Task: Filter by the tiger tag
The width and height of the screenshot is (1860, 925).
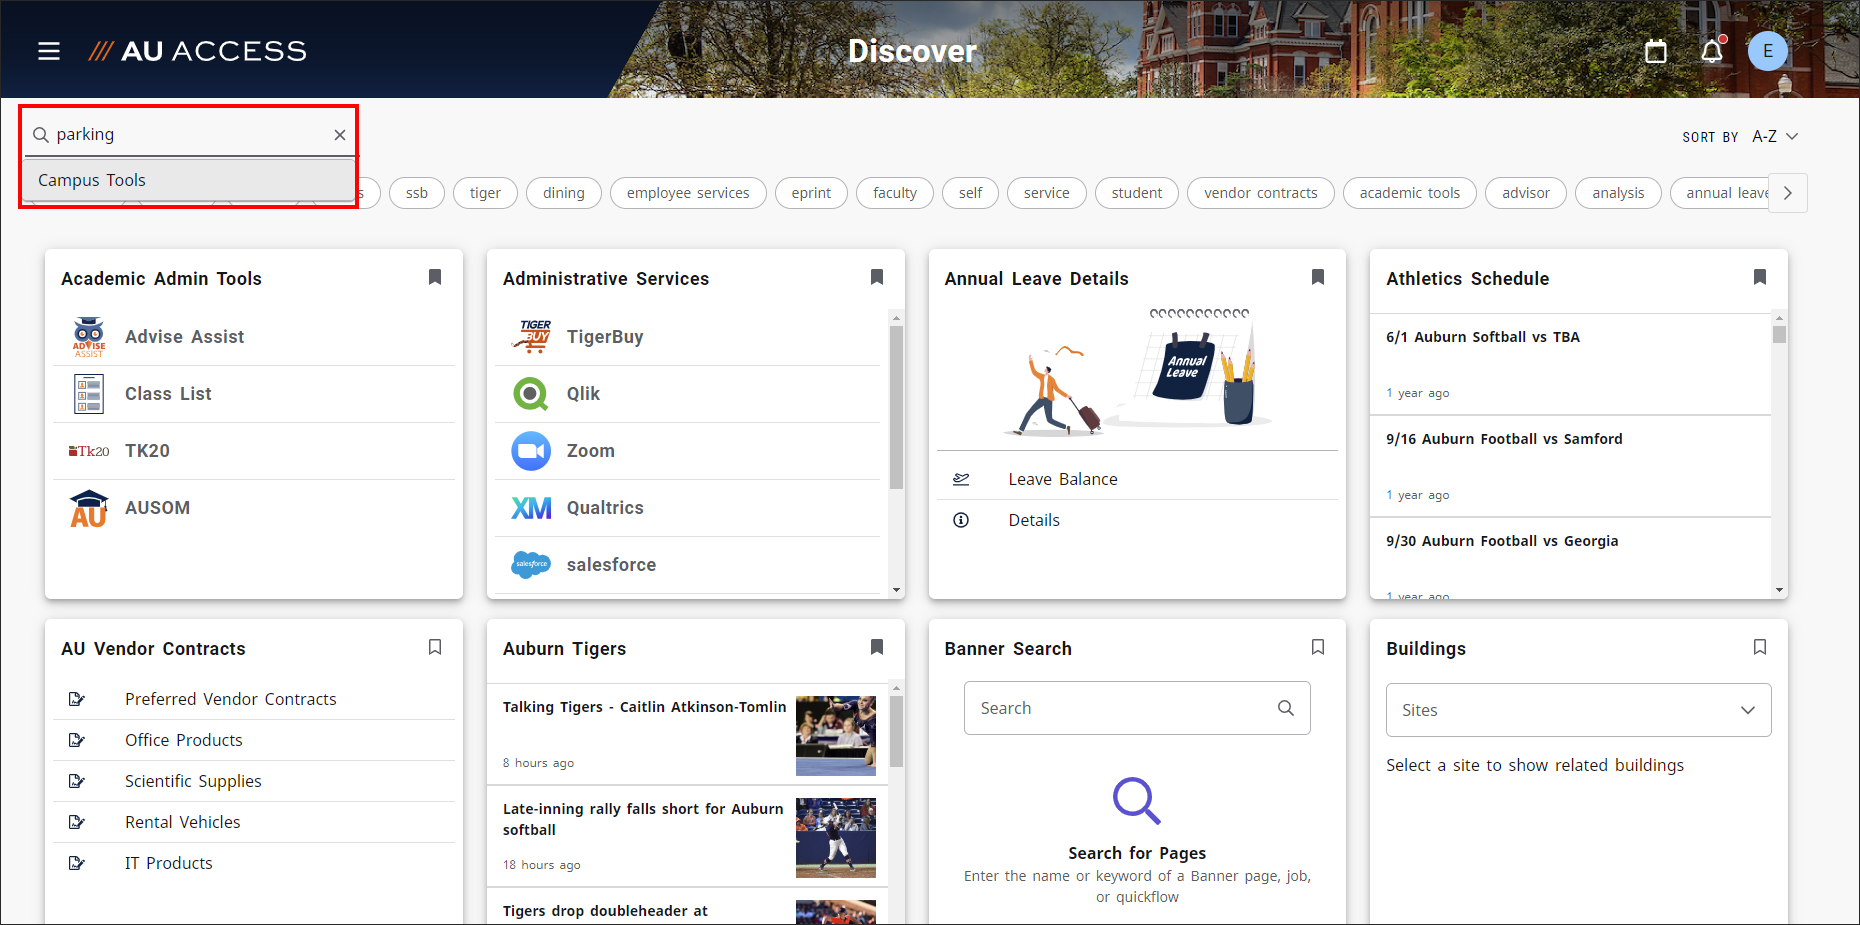Action: point(485,193)
